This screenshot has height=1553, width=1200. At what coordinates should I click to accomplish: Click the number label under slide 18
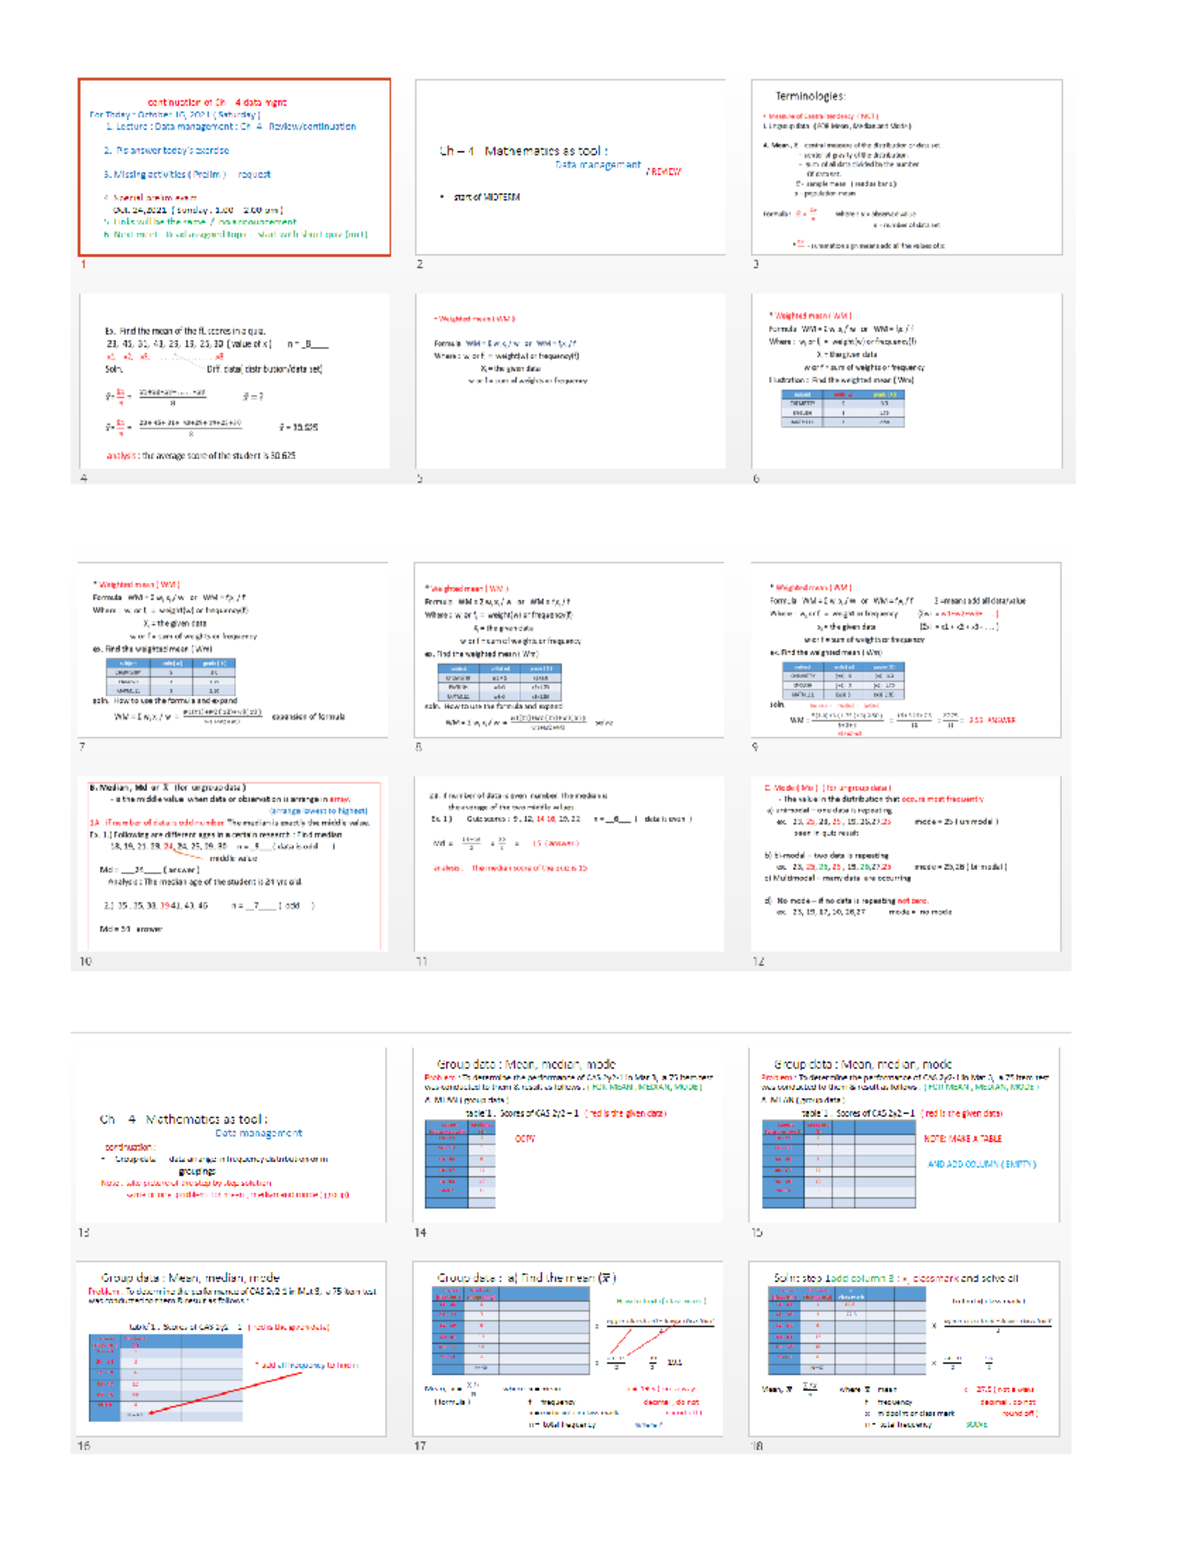[x=757, y=1446]
